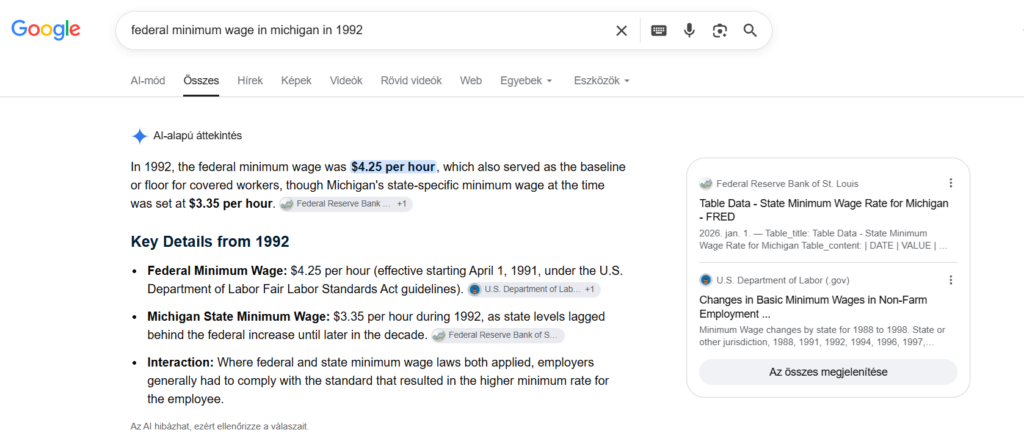Click the AI-alapú áttekintés label
The width and height of the screenshot is (1024, 438).
click(198, 136)
